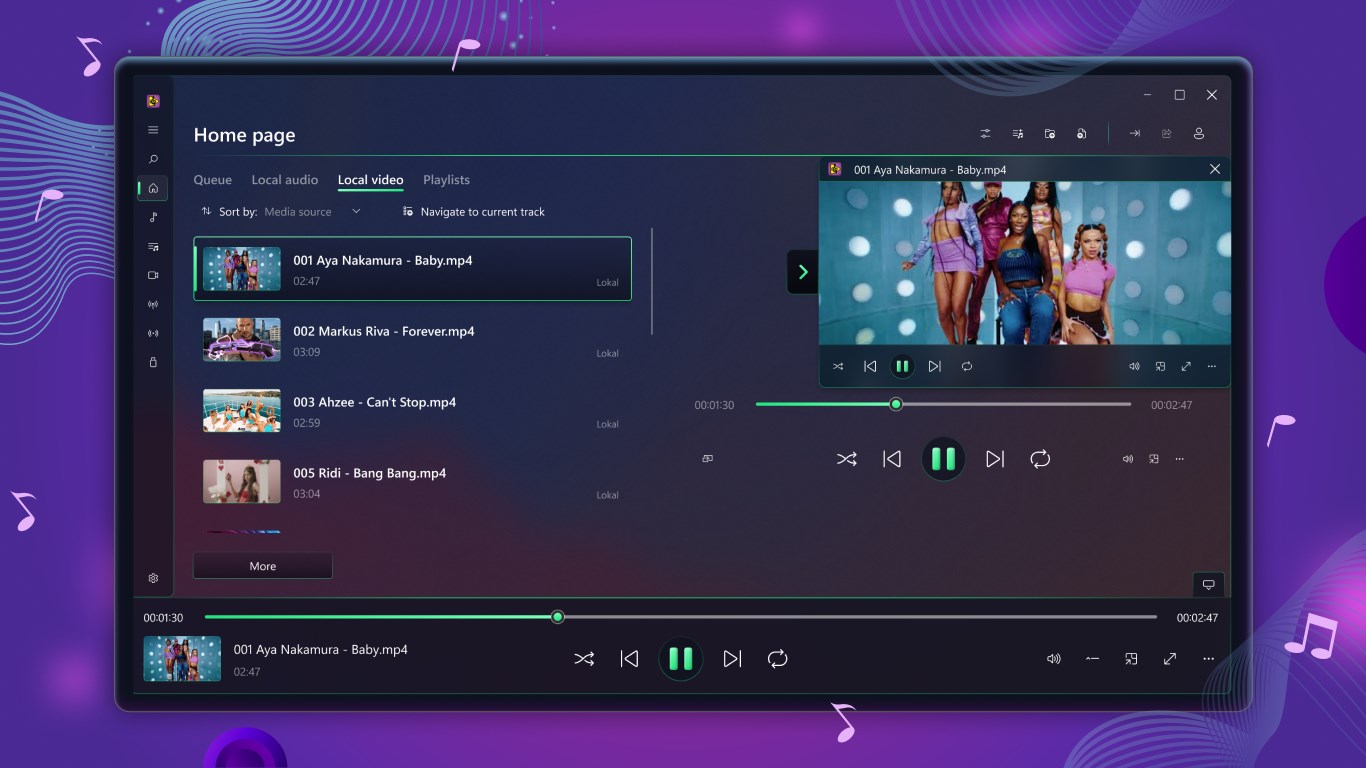The width and height of the screenshot is (1366, 768).
Task: Click add music folder icon in header
Action: (x=1049, y=133)
